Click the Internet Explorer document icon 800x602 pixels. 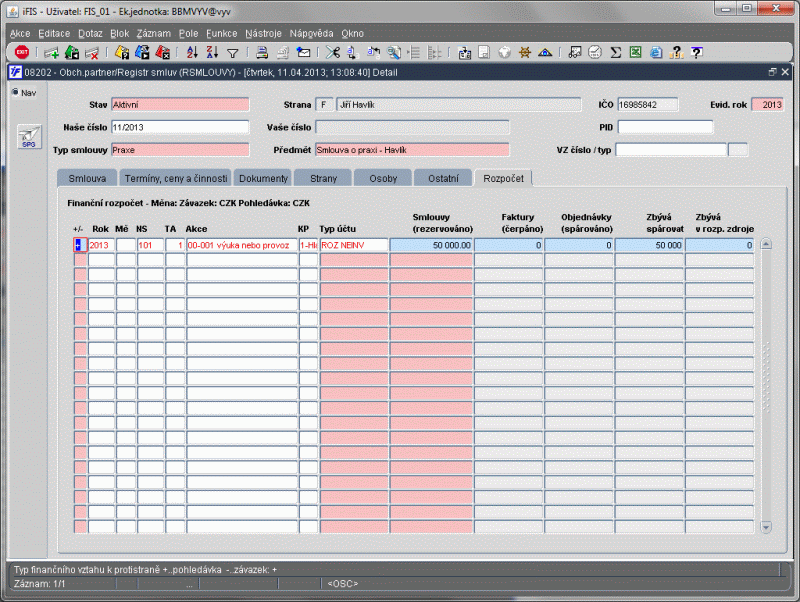pos(656,52)
